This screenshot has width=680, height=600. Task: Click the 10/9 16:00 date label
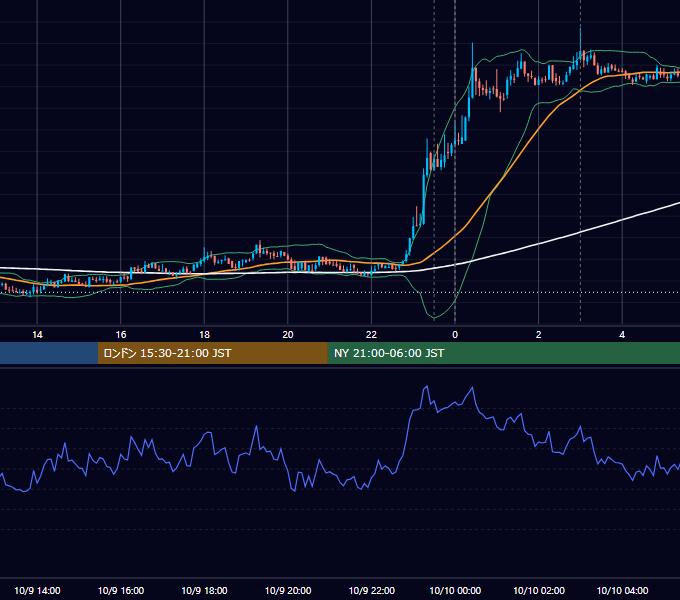click(121, 590)
